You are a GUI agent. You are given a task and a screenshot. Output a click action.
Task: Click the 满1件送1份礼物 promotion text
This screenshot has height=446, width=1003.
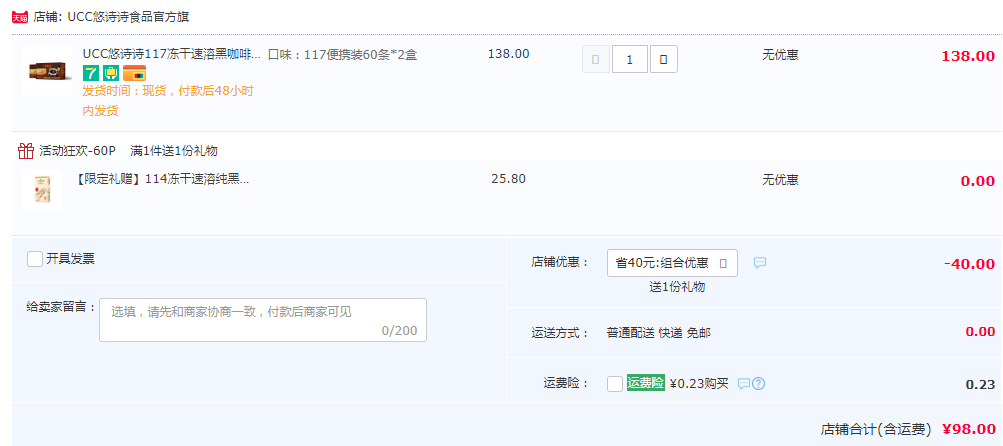[x=174, y=151]
